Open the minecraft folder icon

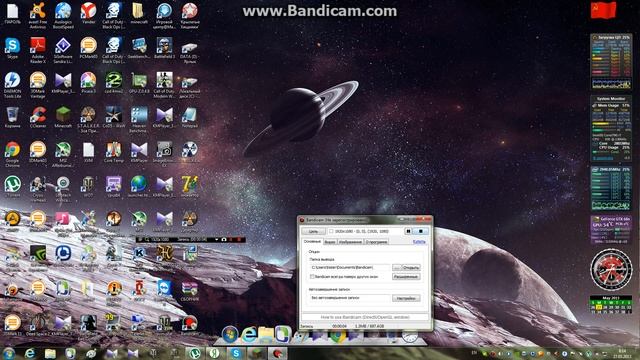point(139,13)
